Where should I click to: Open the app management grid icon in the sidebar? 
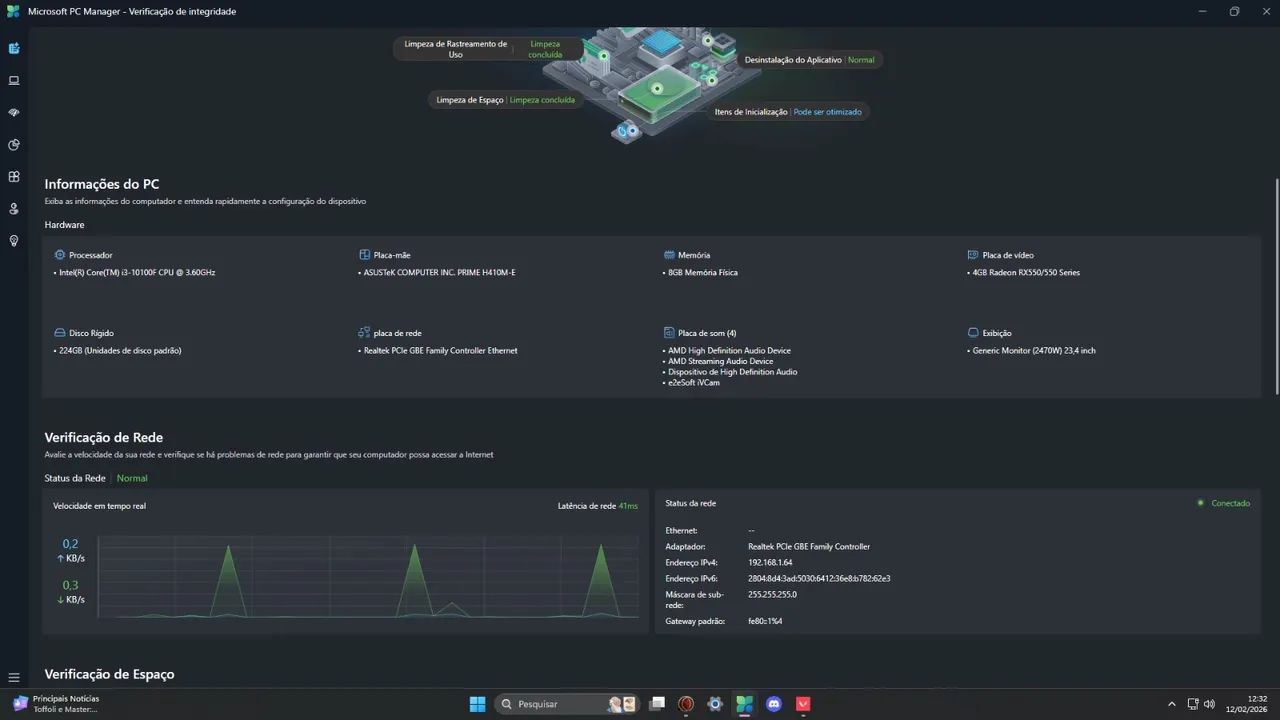pos(13,176)
